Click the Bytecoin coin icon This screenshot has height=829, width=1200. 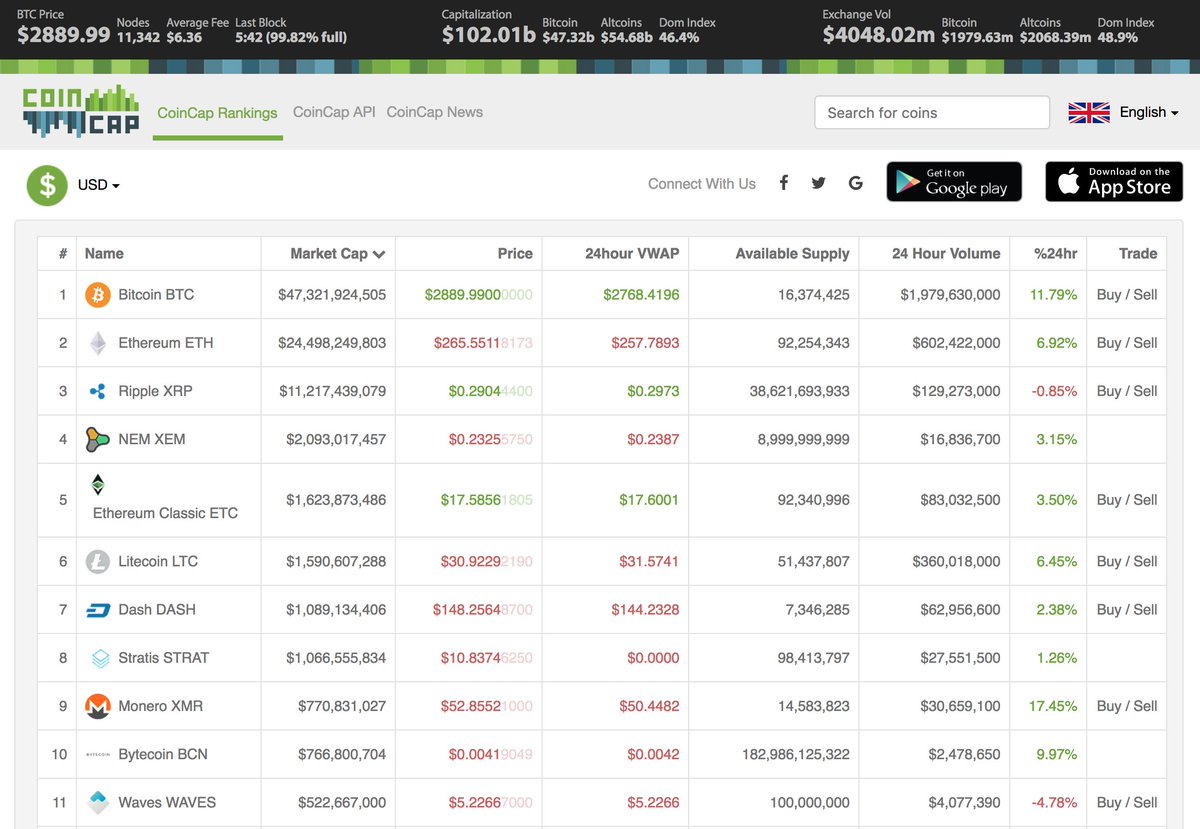[97, 754]
